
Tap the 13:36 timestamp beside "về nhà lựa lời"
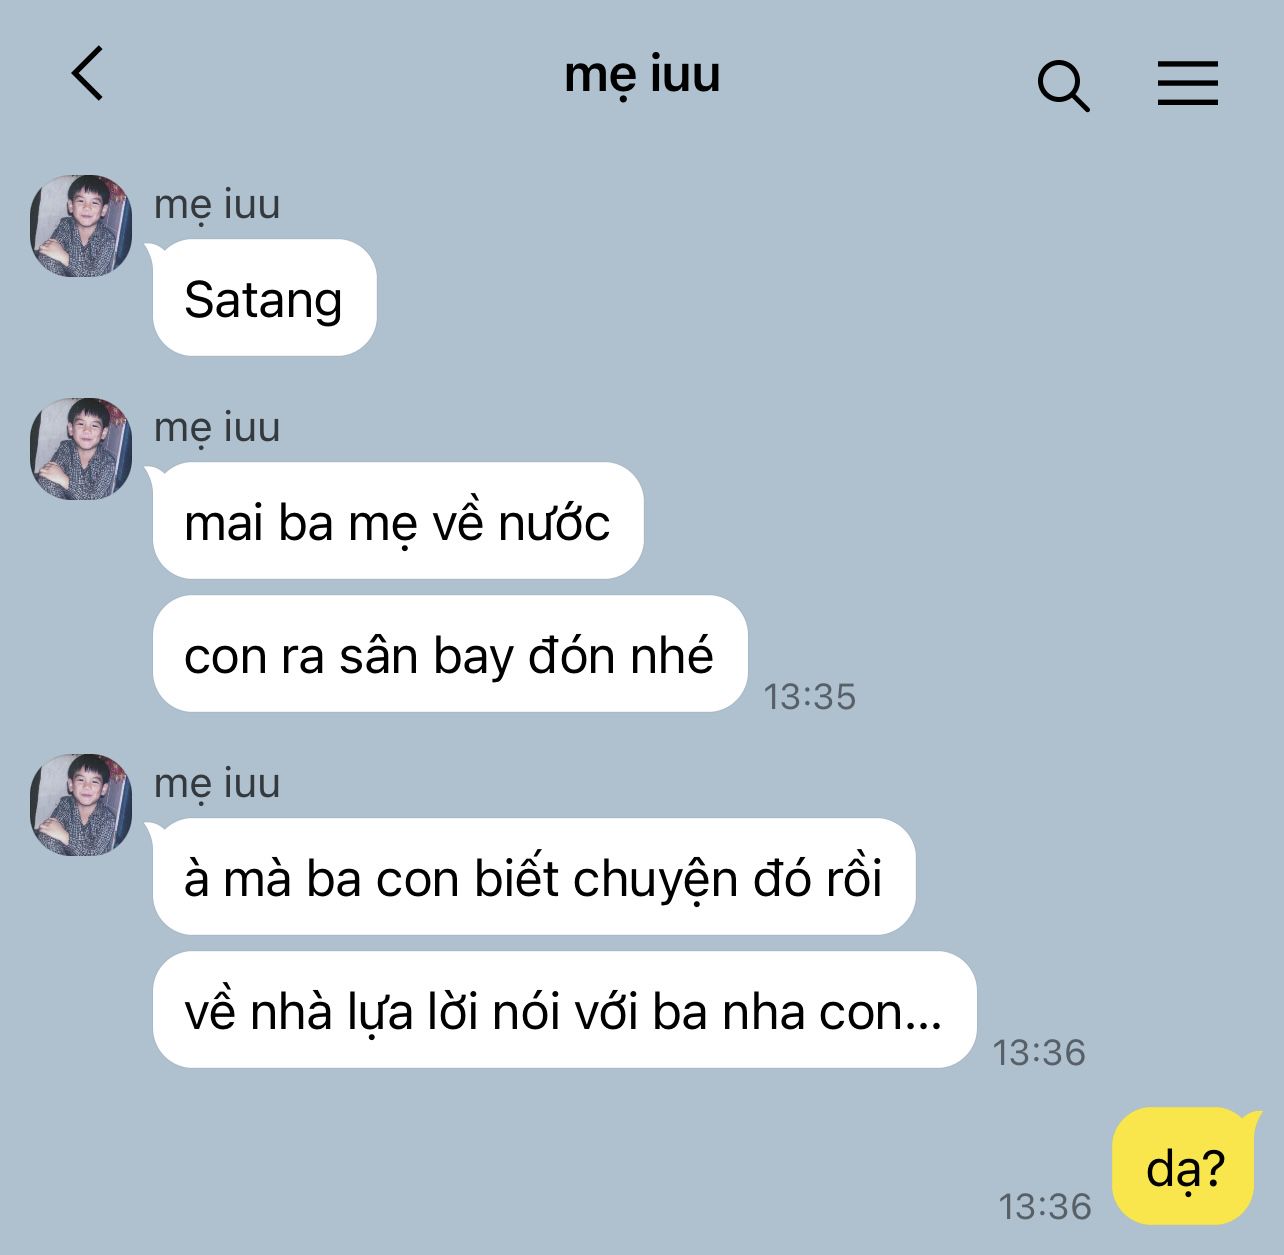1039,1052
